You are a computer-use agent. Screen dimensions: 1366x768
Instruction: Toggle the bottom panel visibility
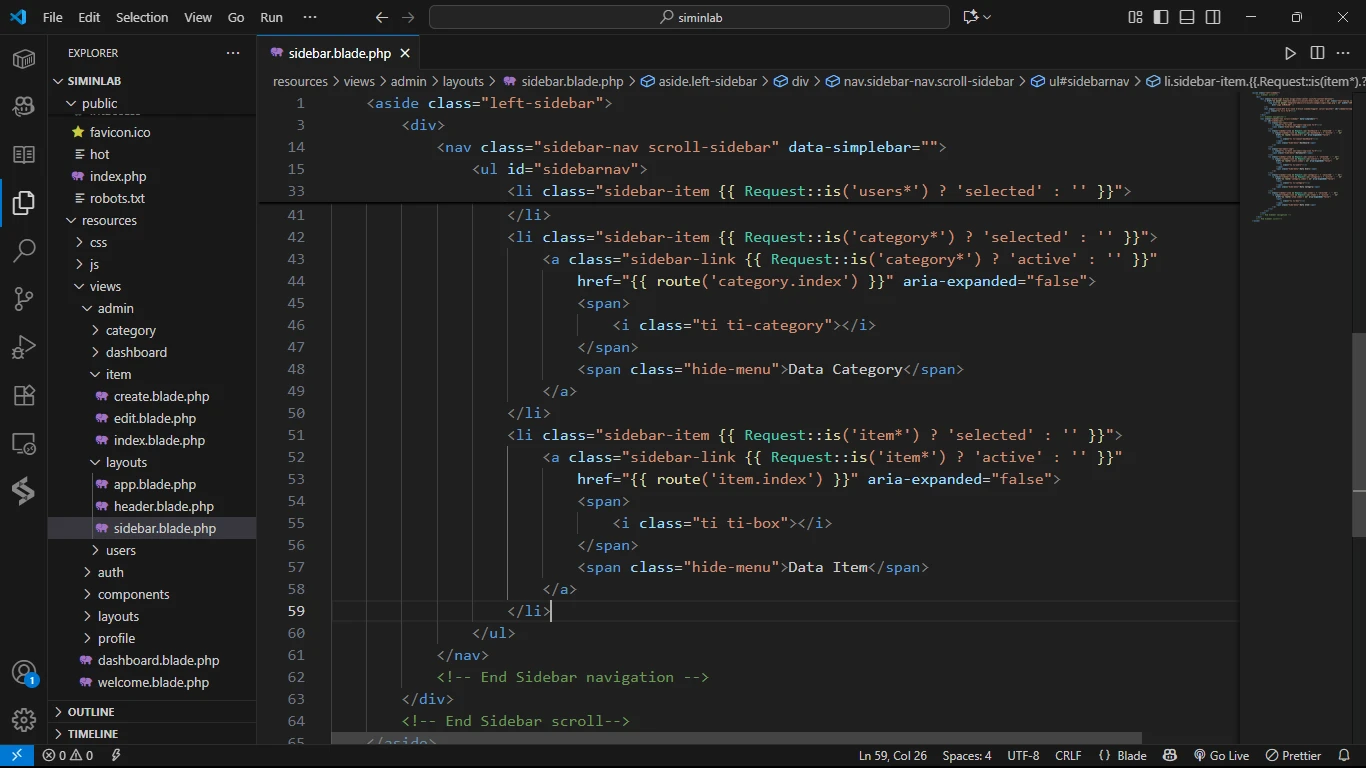[x=1187, y=17]
